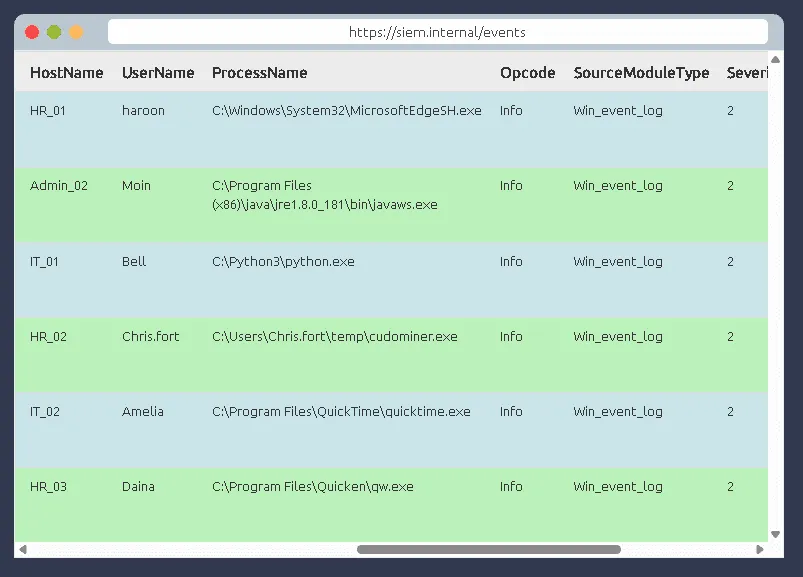803x577 pixels.
Task: Select the HR_01 host cell
Action: [x=48, y=111]
